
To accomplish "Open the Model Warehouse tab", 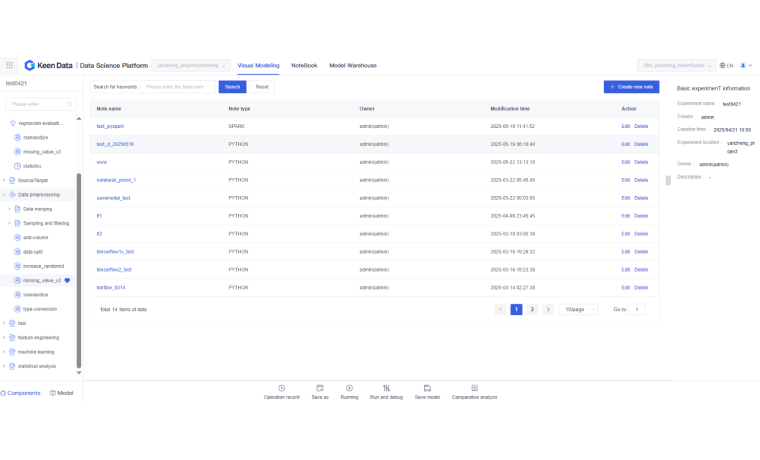I will (x=353, y=65).
